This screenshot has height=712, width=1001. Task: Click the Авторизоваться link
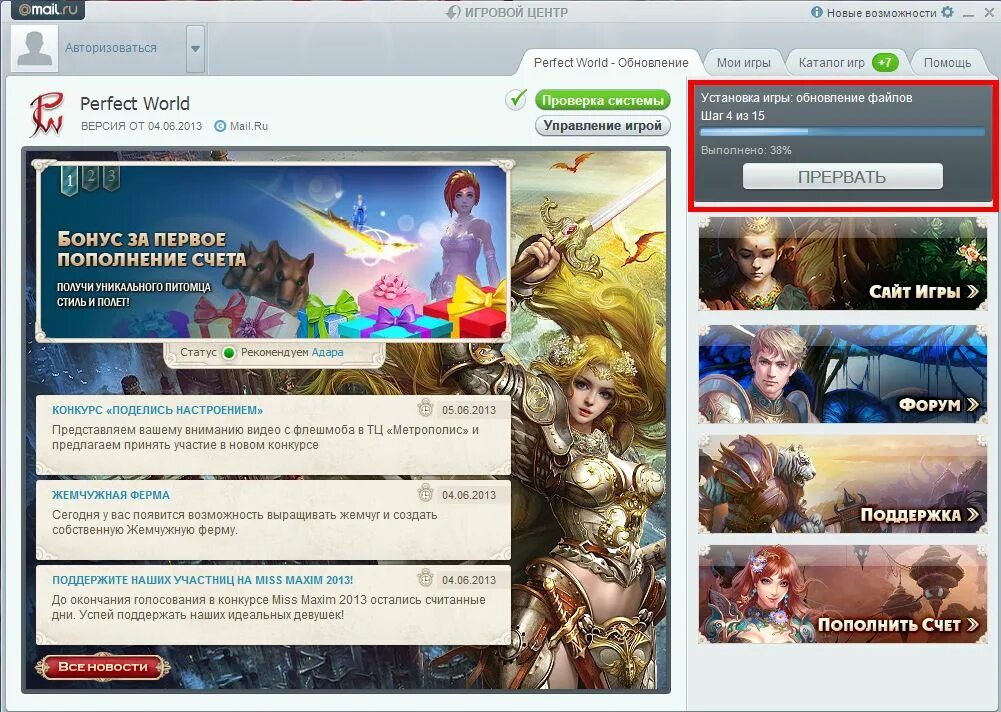[x=110, y=48]
